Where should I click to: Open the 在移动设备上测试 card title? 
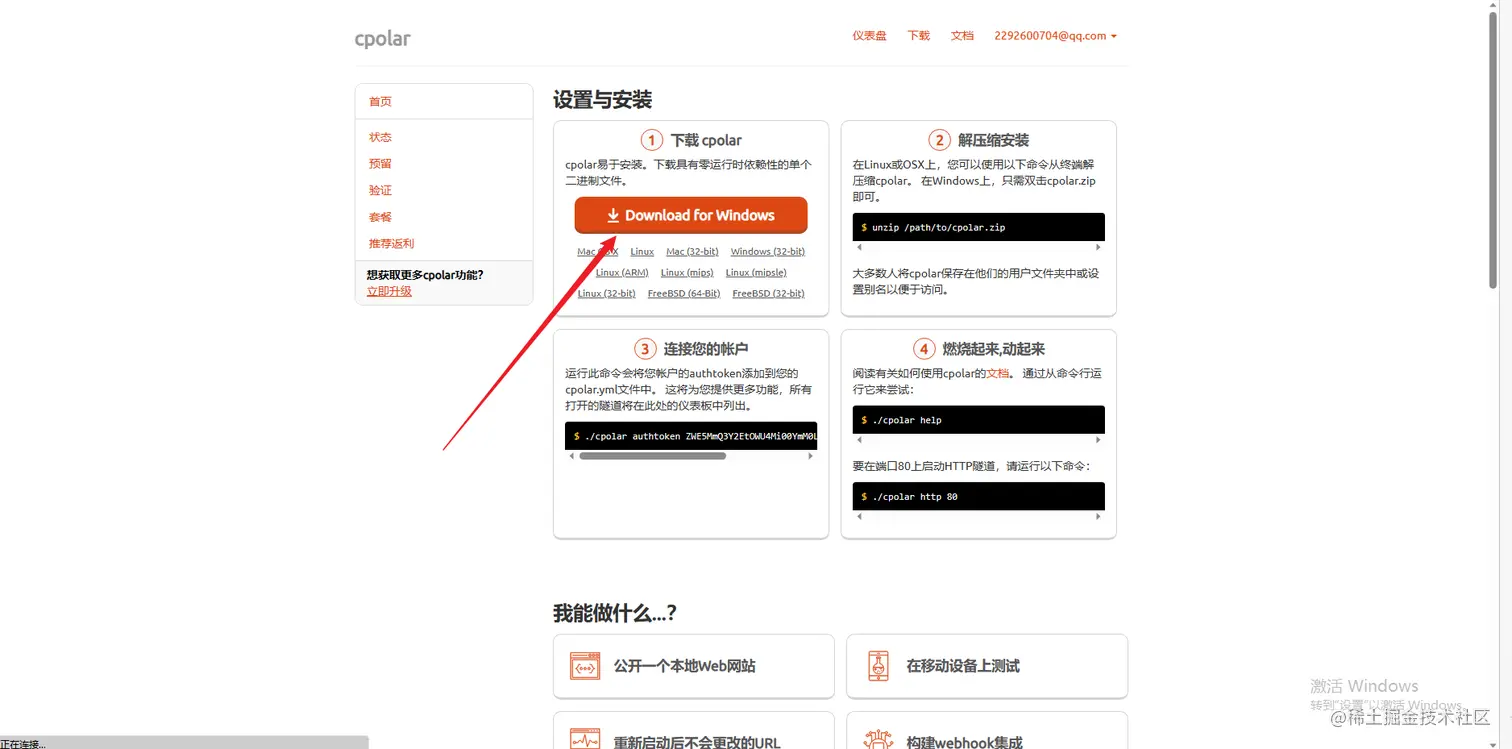click(963, 666)
